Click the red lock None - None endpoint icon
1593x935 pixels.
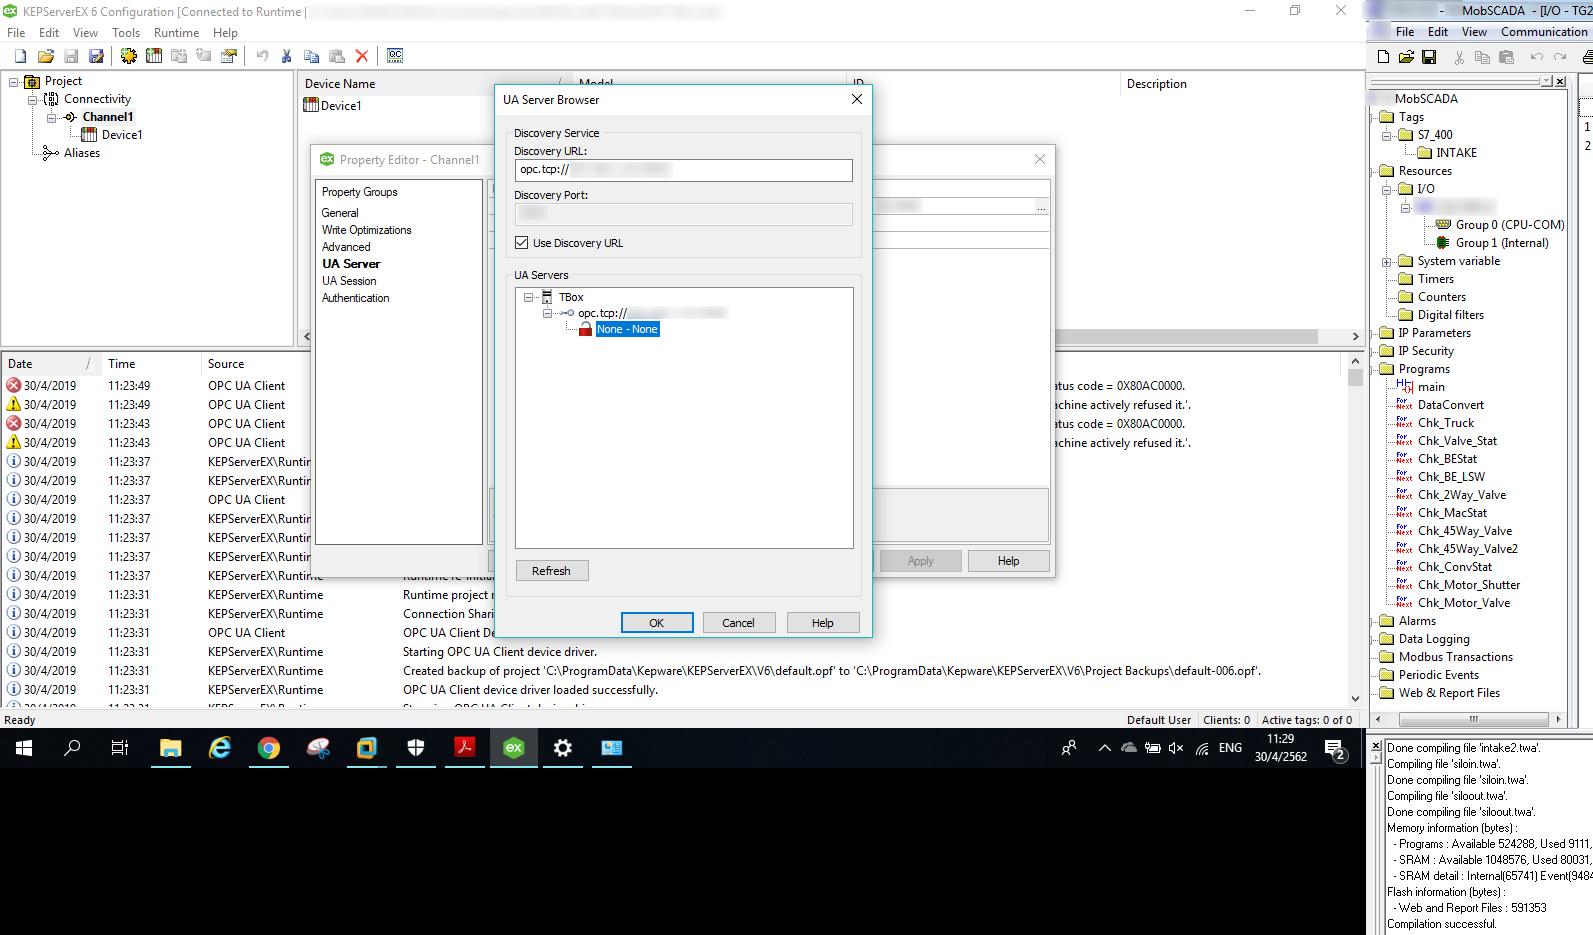pyautogui.click(x=585, y=329)
